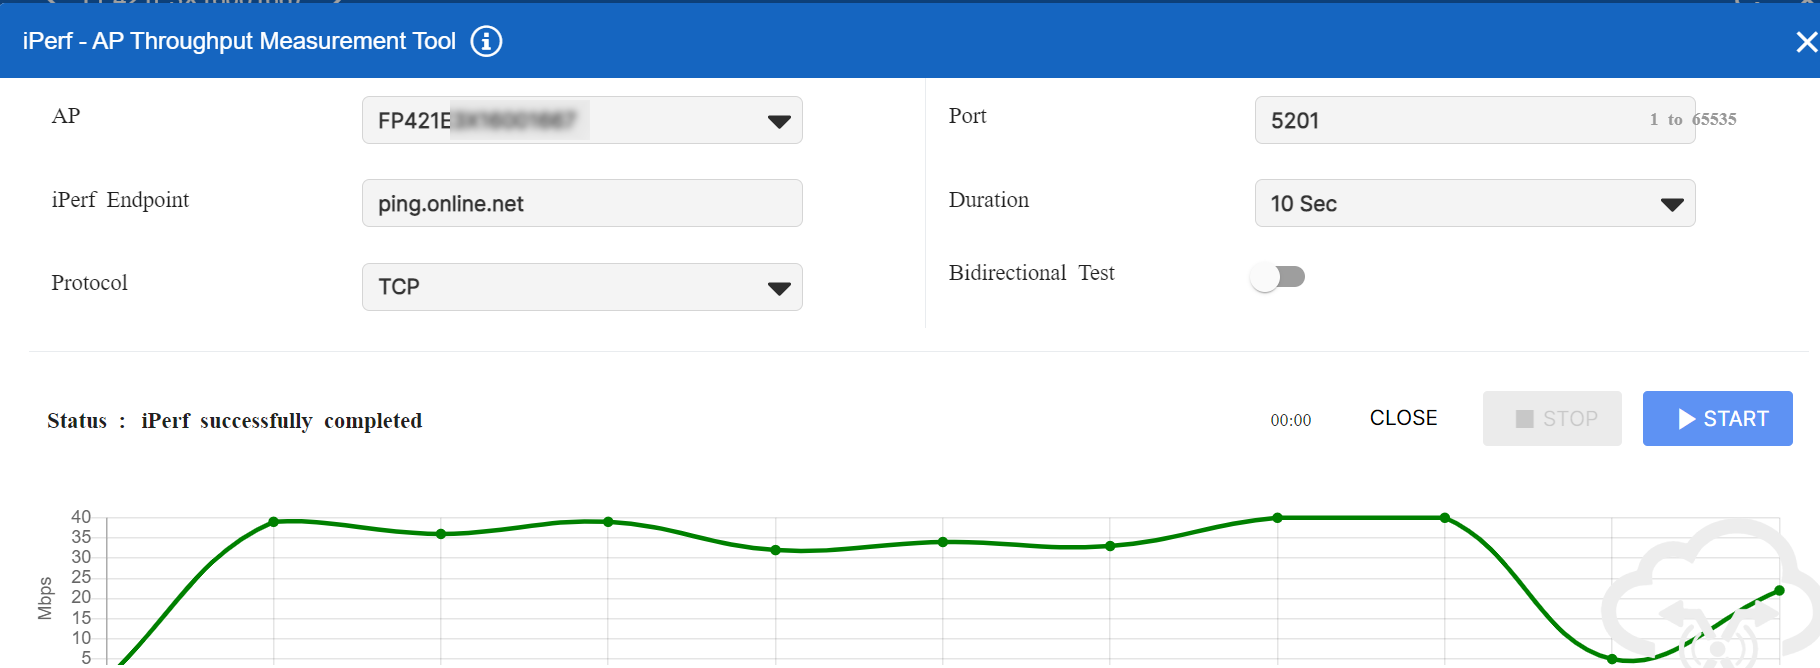Close the iPerf measurement tool dialog
This screenshot has height=668, width=1820.
[1805, 42]
